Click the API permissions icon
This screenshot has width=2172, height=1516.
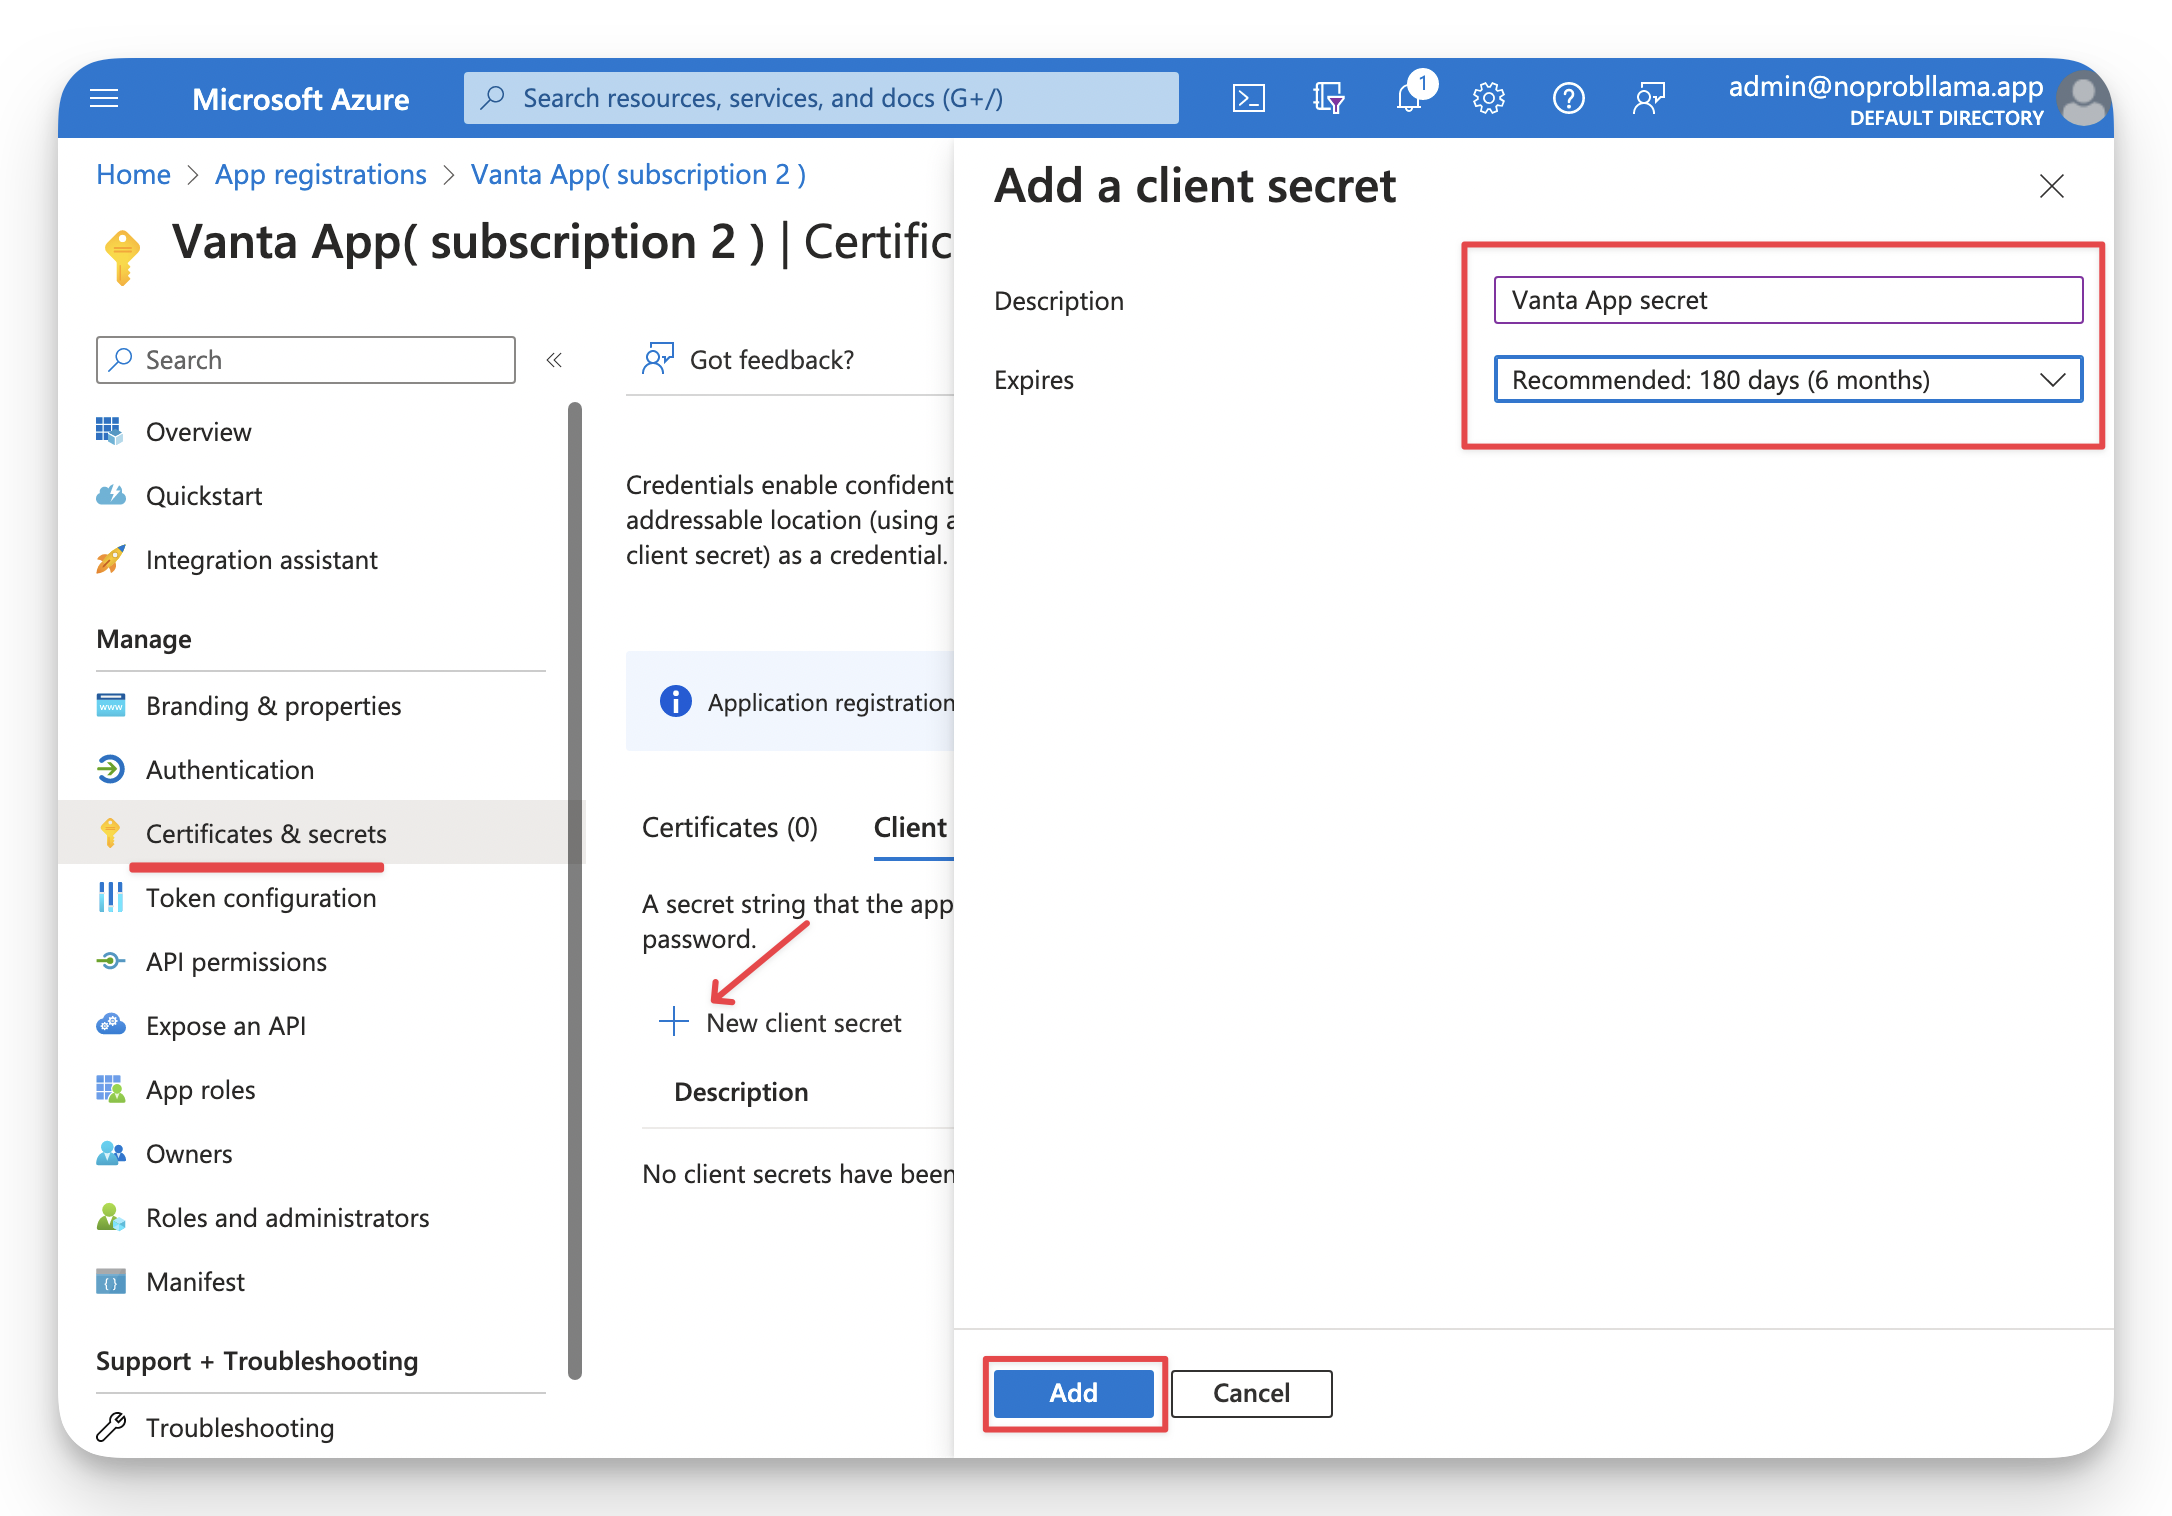[x=110, y=961]
